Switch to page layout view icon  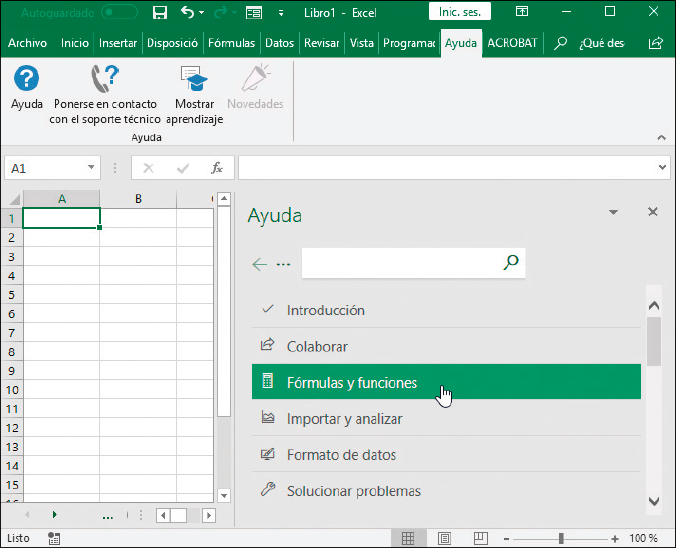point(445,538)
